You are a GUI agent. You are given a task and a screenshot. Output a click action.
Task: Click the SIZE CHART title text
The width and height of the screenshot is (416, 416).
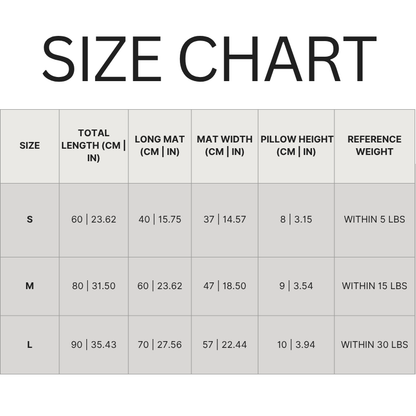(209, 59)
